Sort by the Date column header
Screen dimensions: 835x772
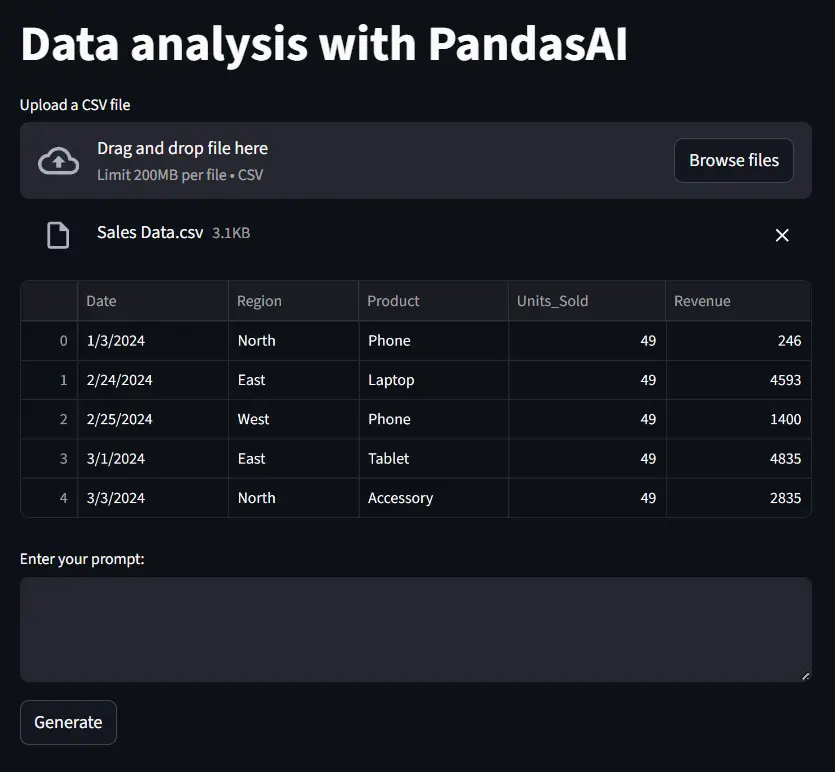point(152,301)
